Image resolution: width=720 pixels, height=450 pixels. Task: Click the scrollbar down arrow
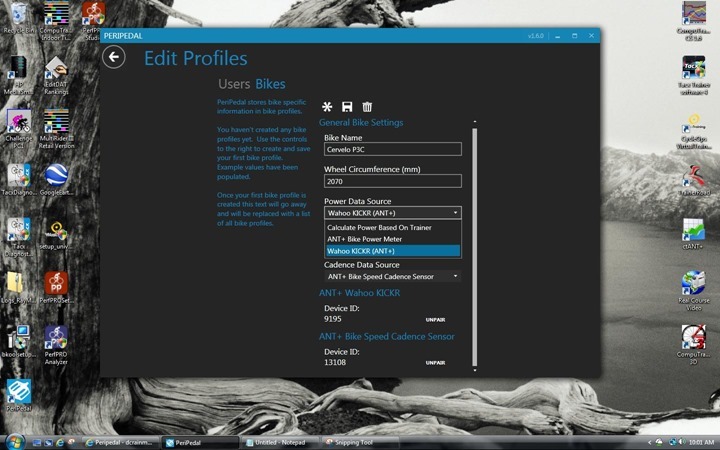[475, 370]
